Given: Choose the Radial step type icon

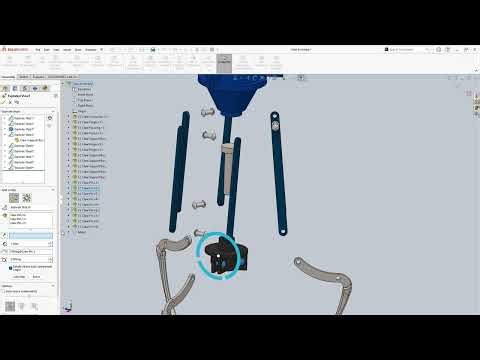Looking at the screenshot, I should coord(27,198).
